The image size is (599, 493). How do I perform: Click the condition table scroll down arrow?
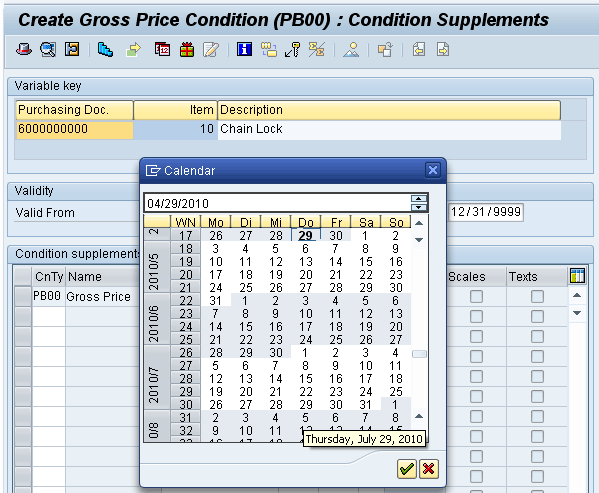tap(577, 313)
